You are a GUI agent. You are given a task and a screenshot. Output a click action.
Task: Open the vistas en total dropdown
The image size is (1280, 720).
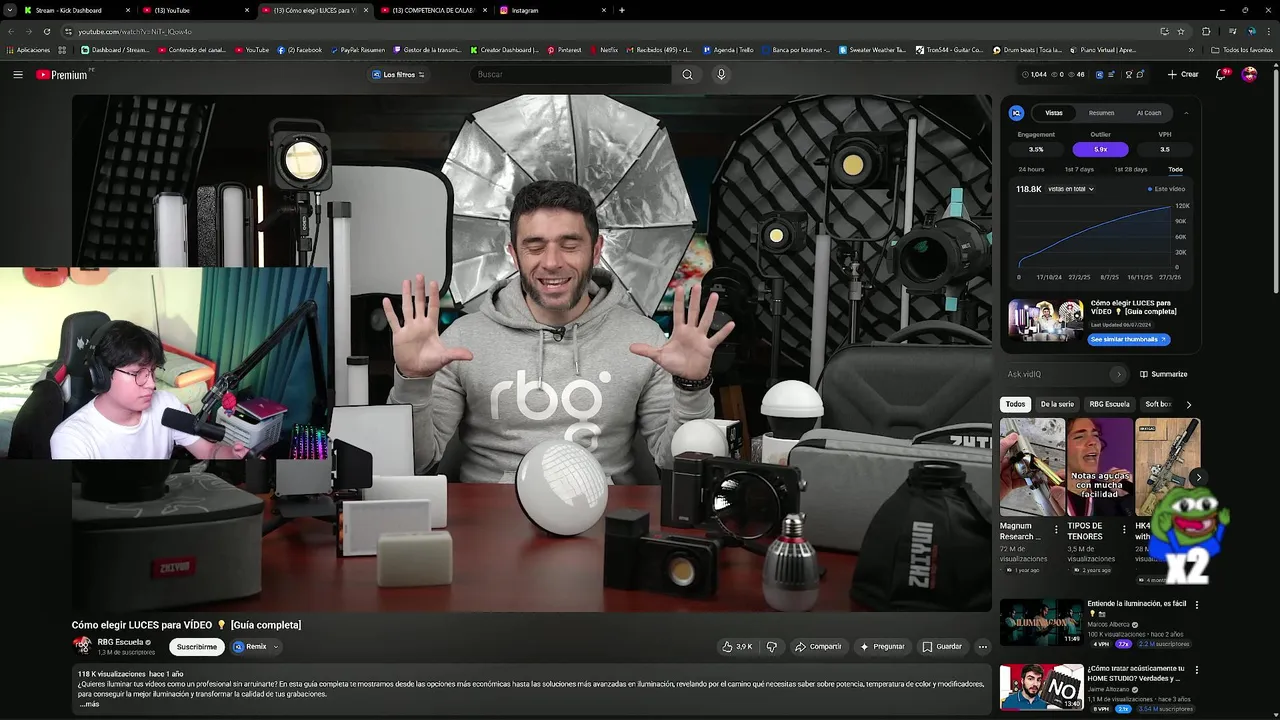(x=1071, y=189)
